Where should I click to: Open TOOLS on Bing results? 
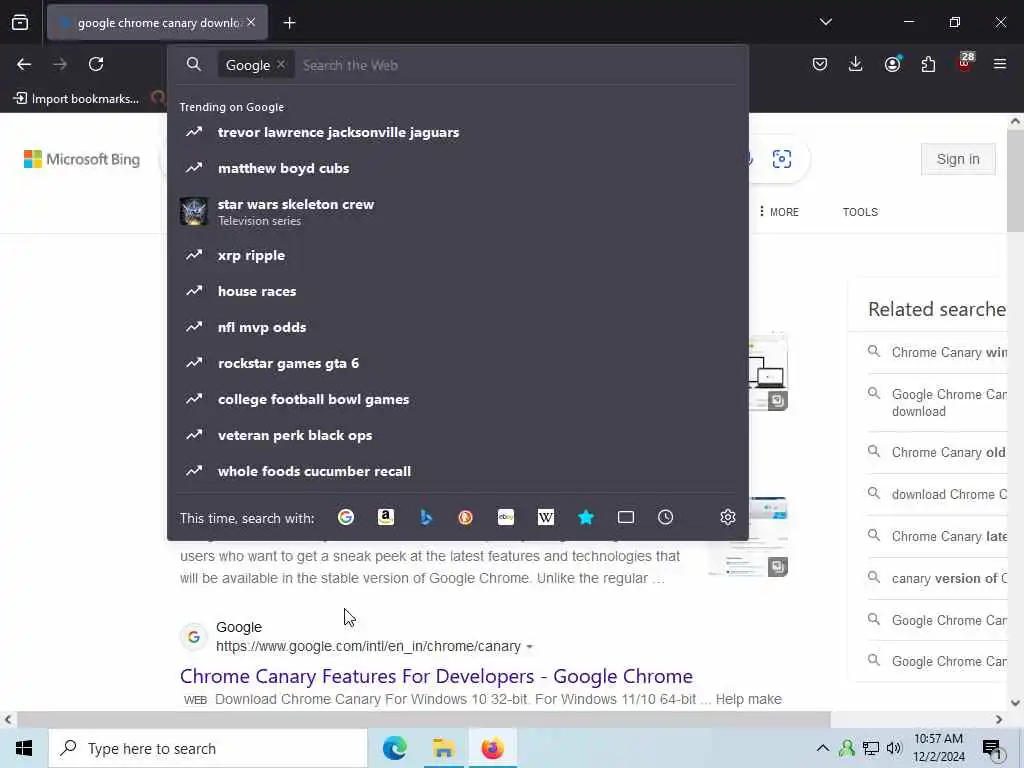click(x=860, y=212)
